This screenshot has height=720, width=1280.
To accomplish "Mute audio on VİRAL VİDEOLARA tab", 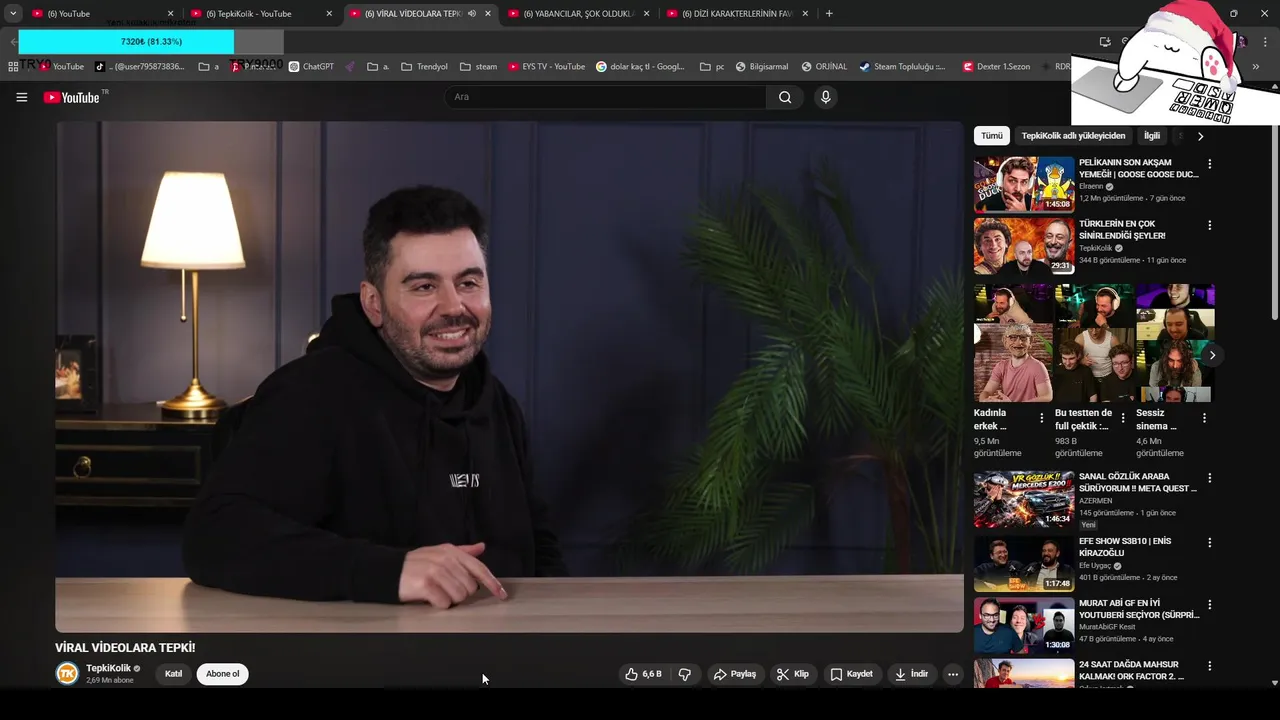I will coord(472,14).
